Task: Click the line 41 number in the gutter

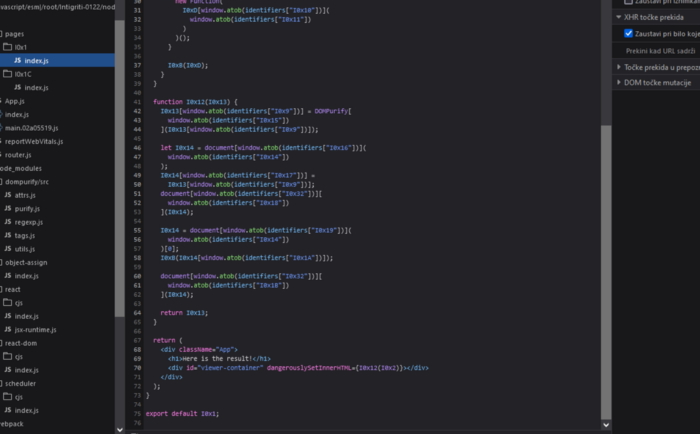Action: click(x=137, y=102)
